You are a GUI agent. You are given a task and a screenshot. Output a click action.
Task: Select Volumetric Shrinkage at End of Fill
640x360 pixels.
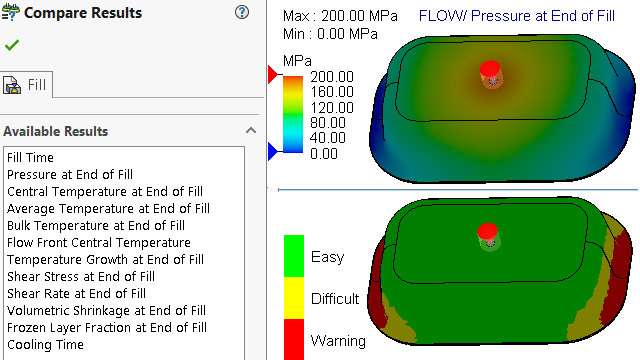106,311
